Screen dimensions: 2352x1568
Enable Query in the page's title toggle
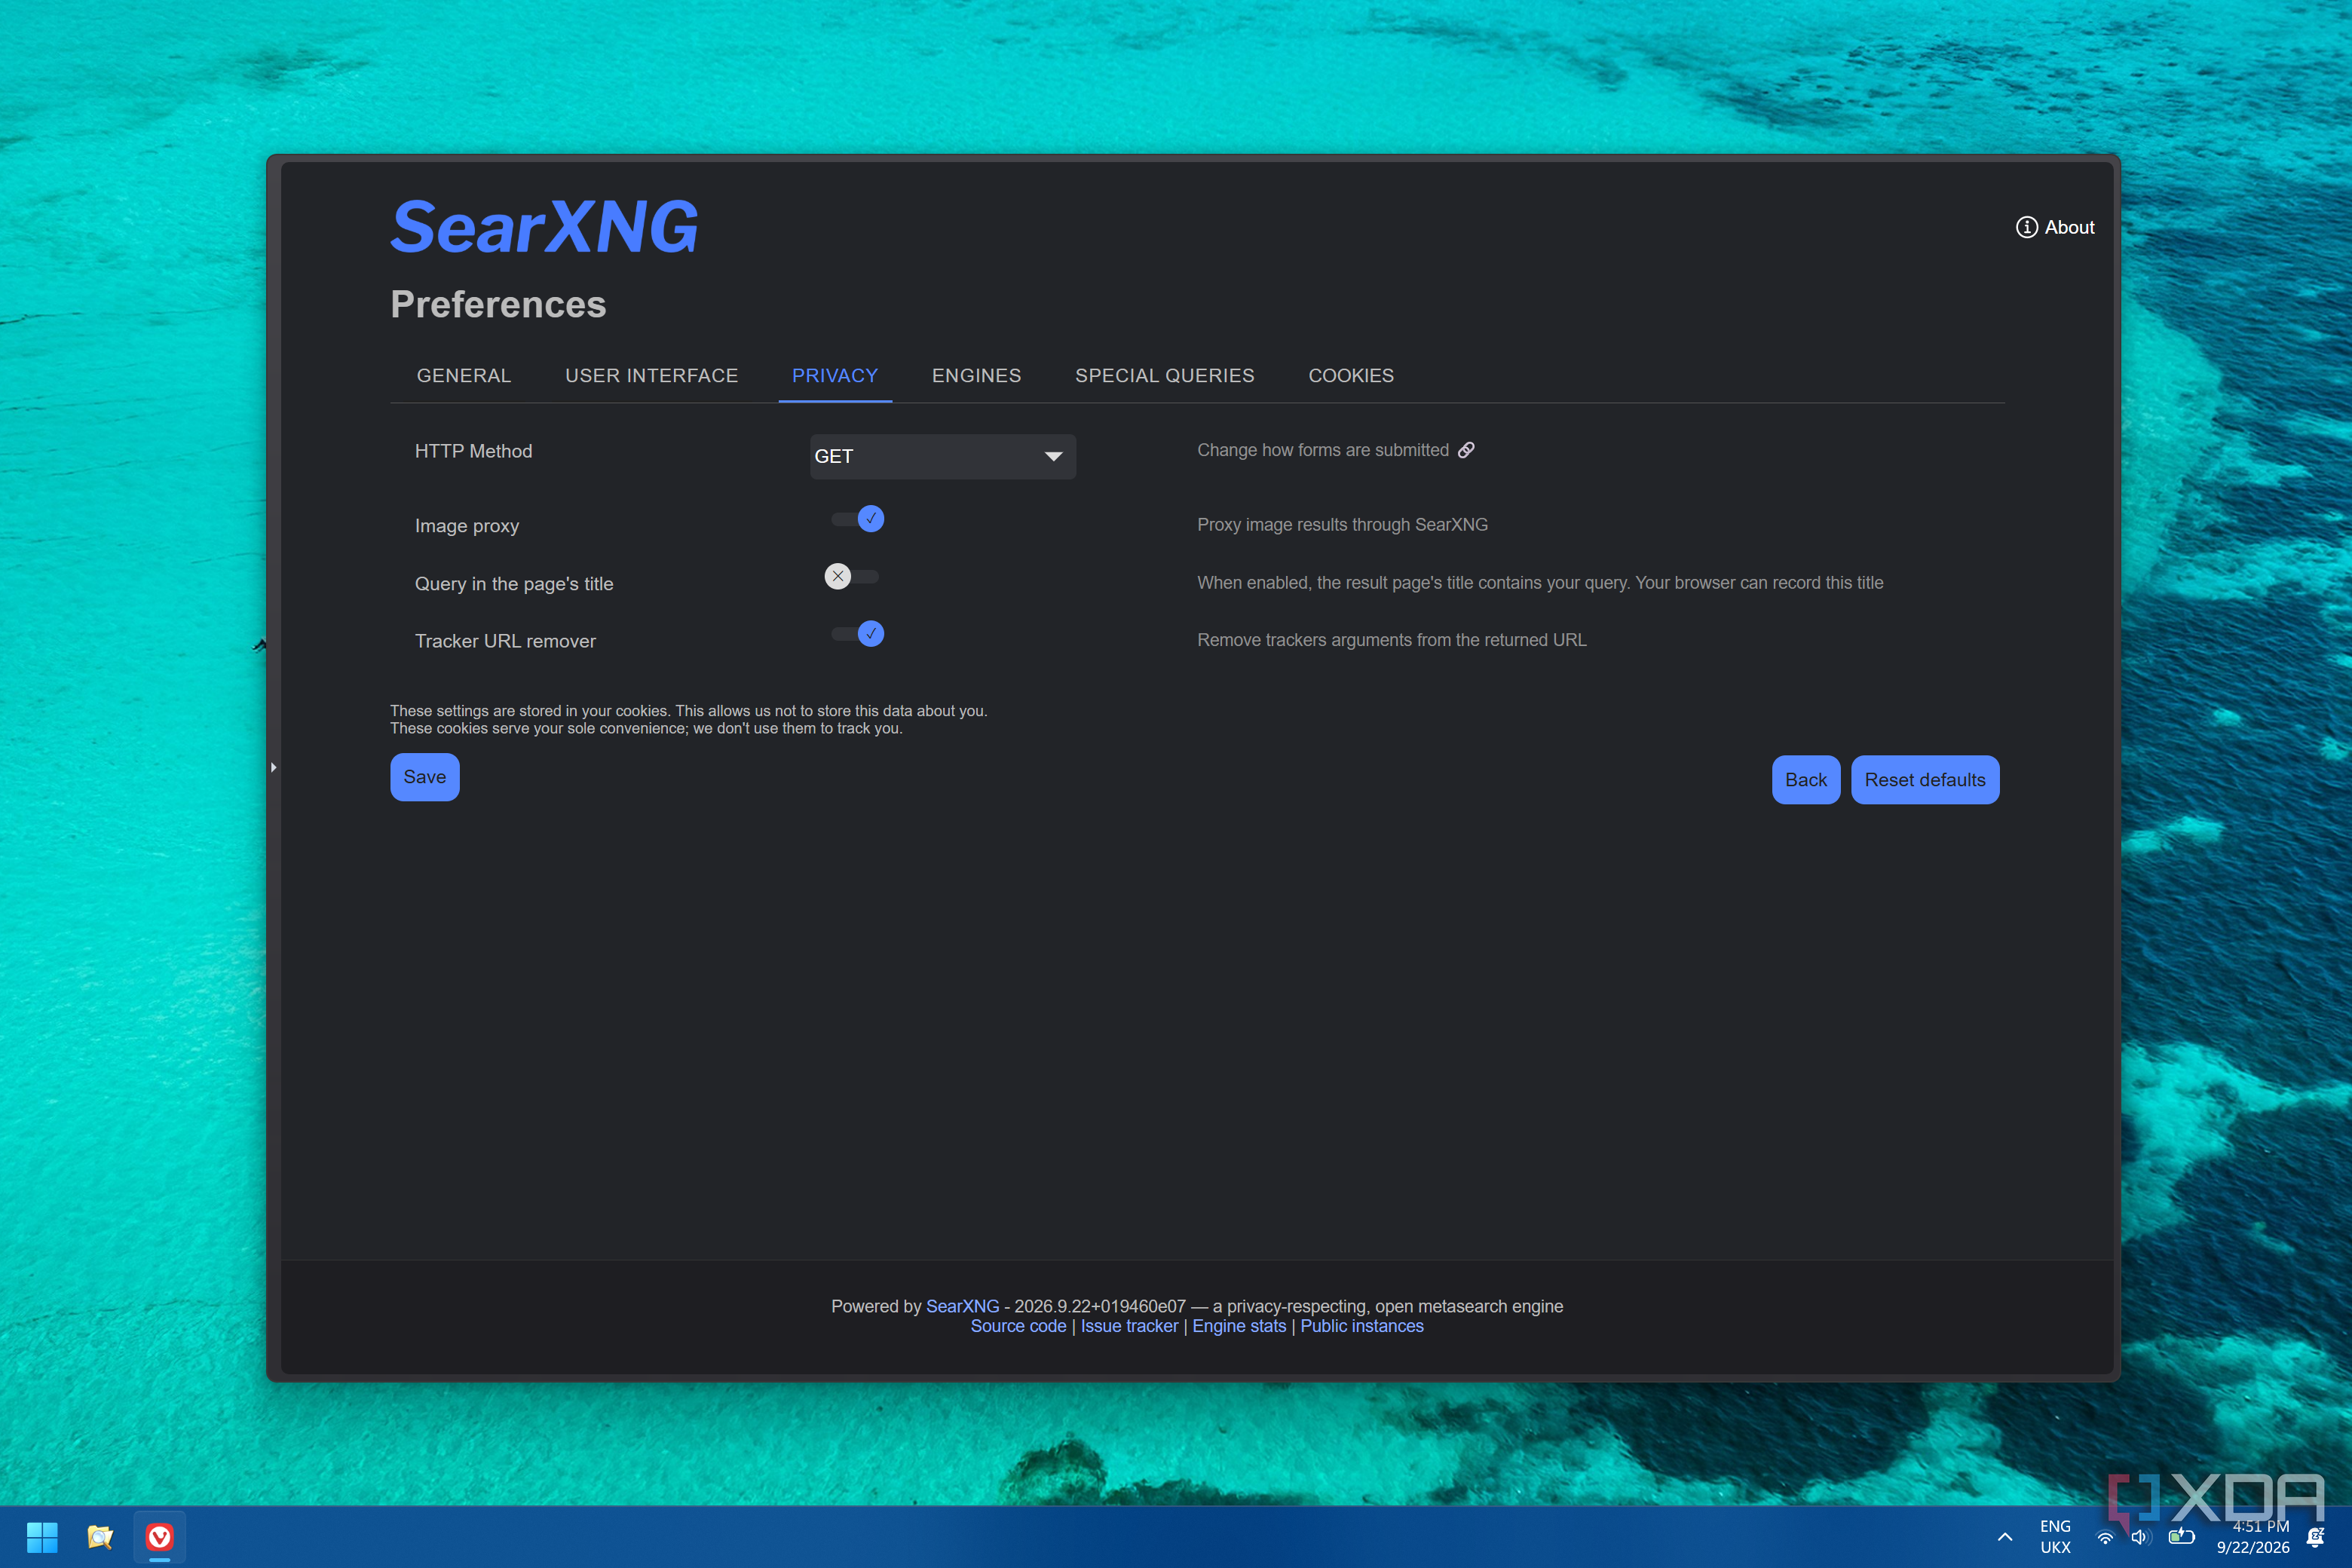tap(851, 576)
